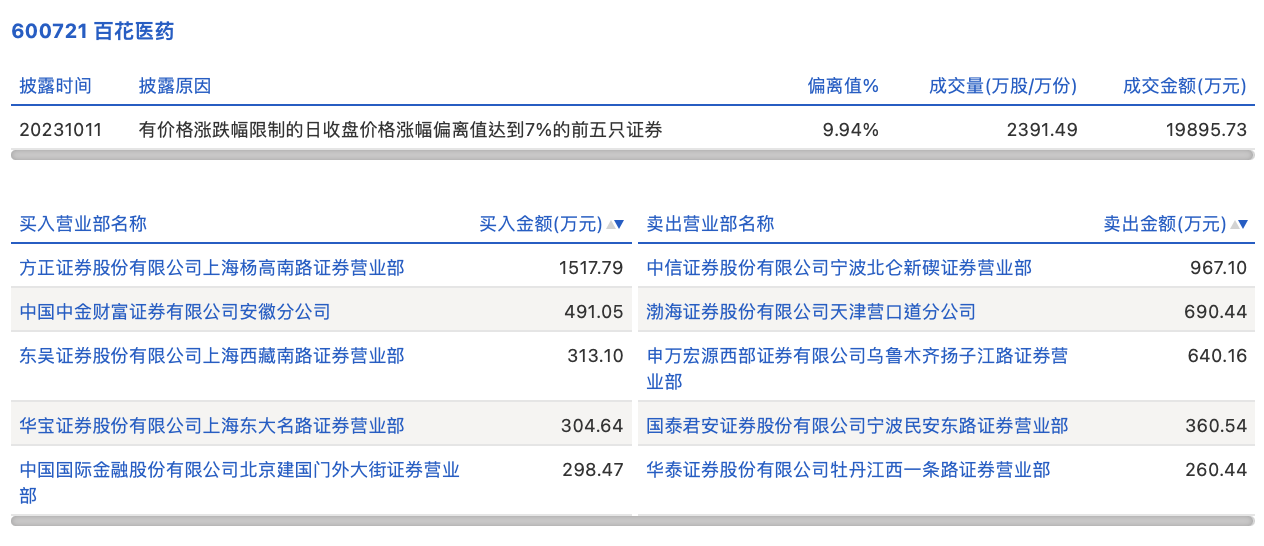Sort by 卖出金额(万元) arrows
This screenshot has width=1264, height=546.
(x=1239, y=224)
